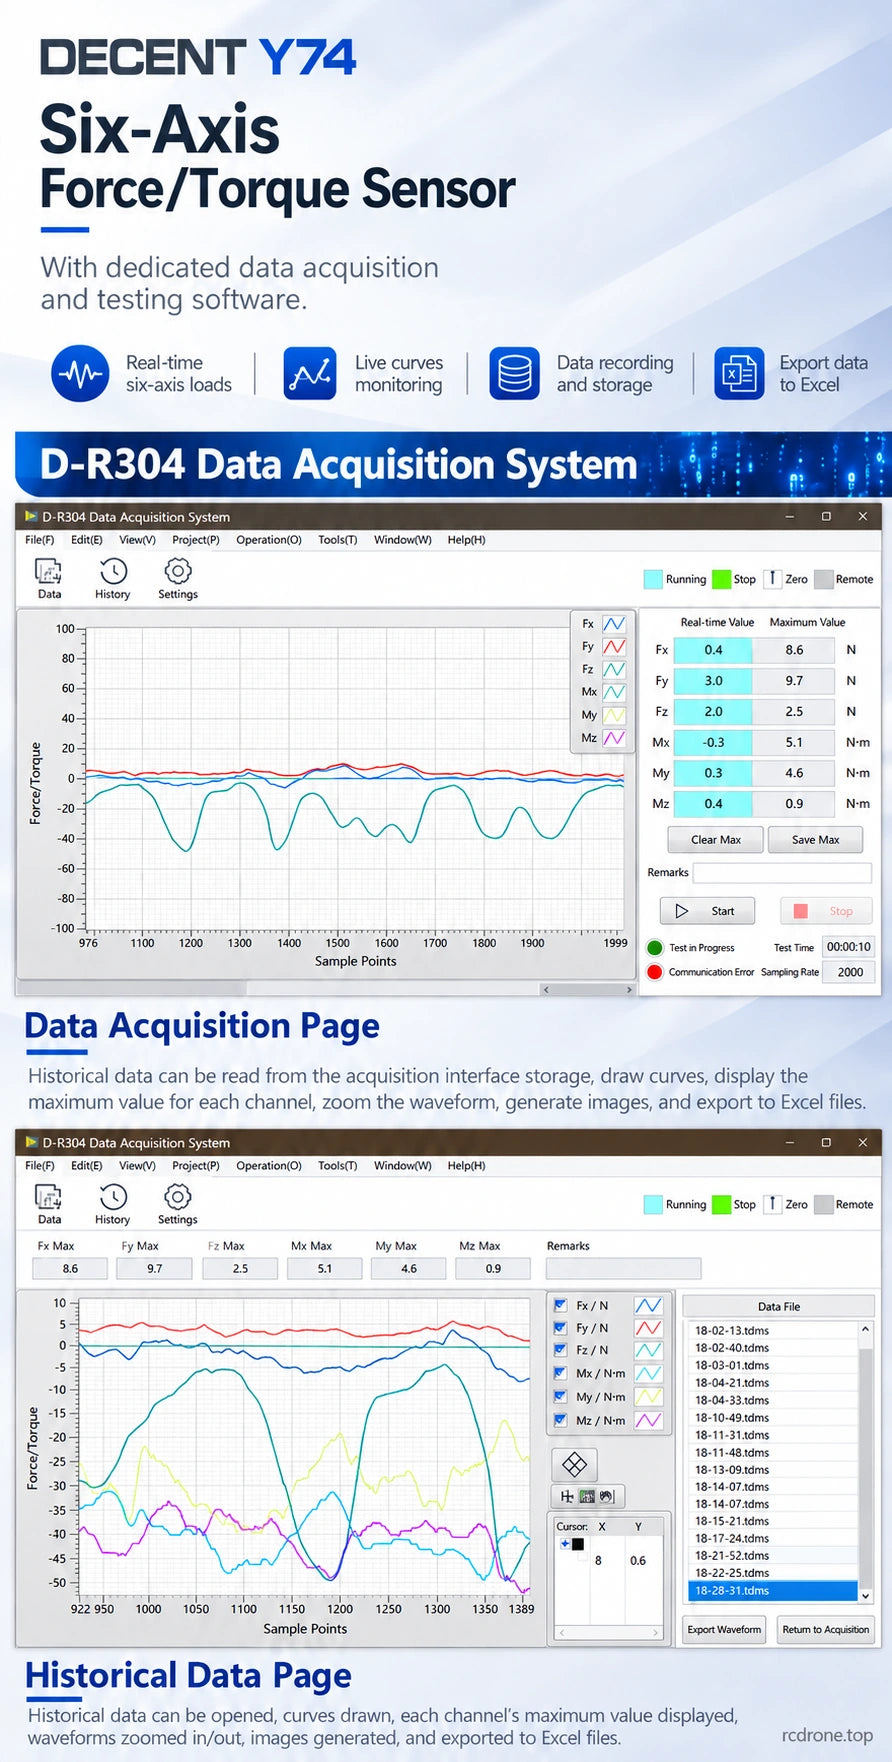Open Help(H) menu in the historical data window
The image size is (892, 1762).
click(x=467, y=1166)
